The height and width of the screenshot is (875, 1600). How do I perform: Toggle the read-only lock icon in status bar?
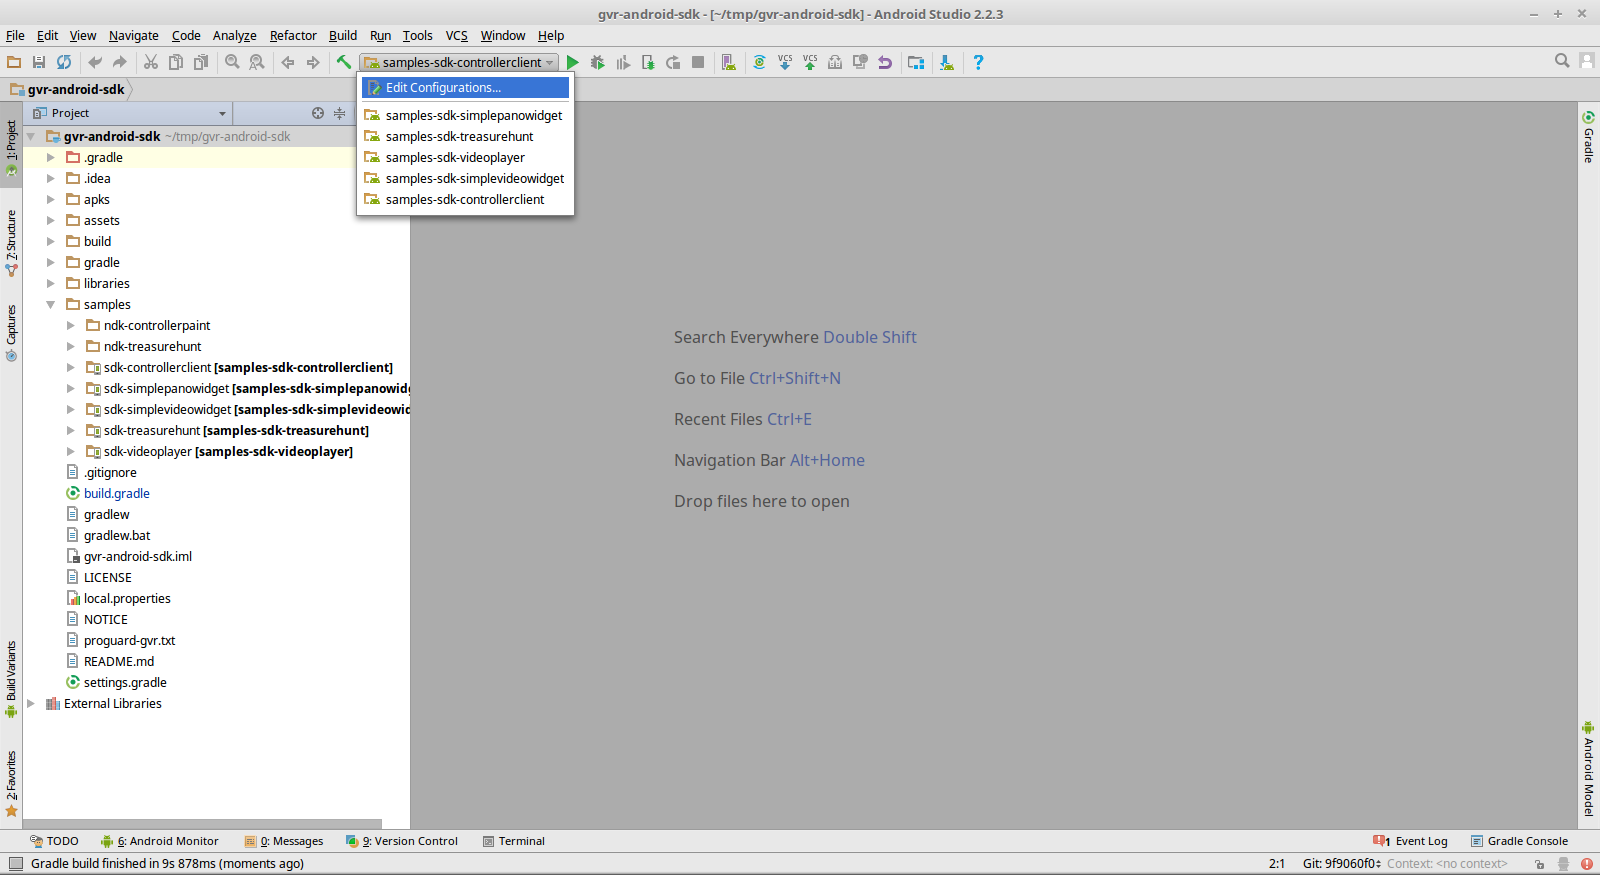click(1539, 864)
